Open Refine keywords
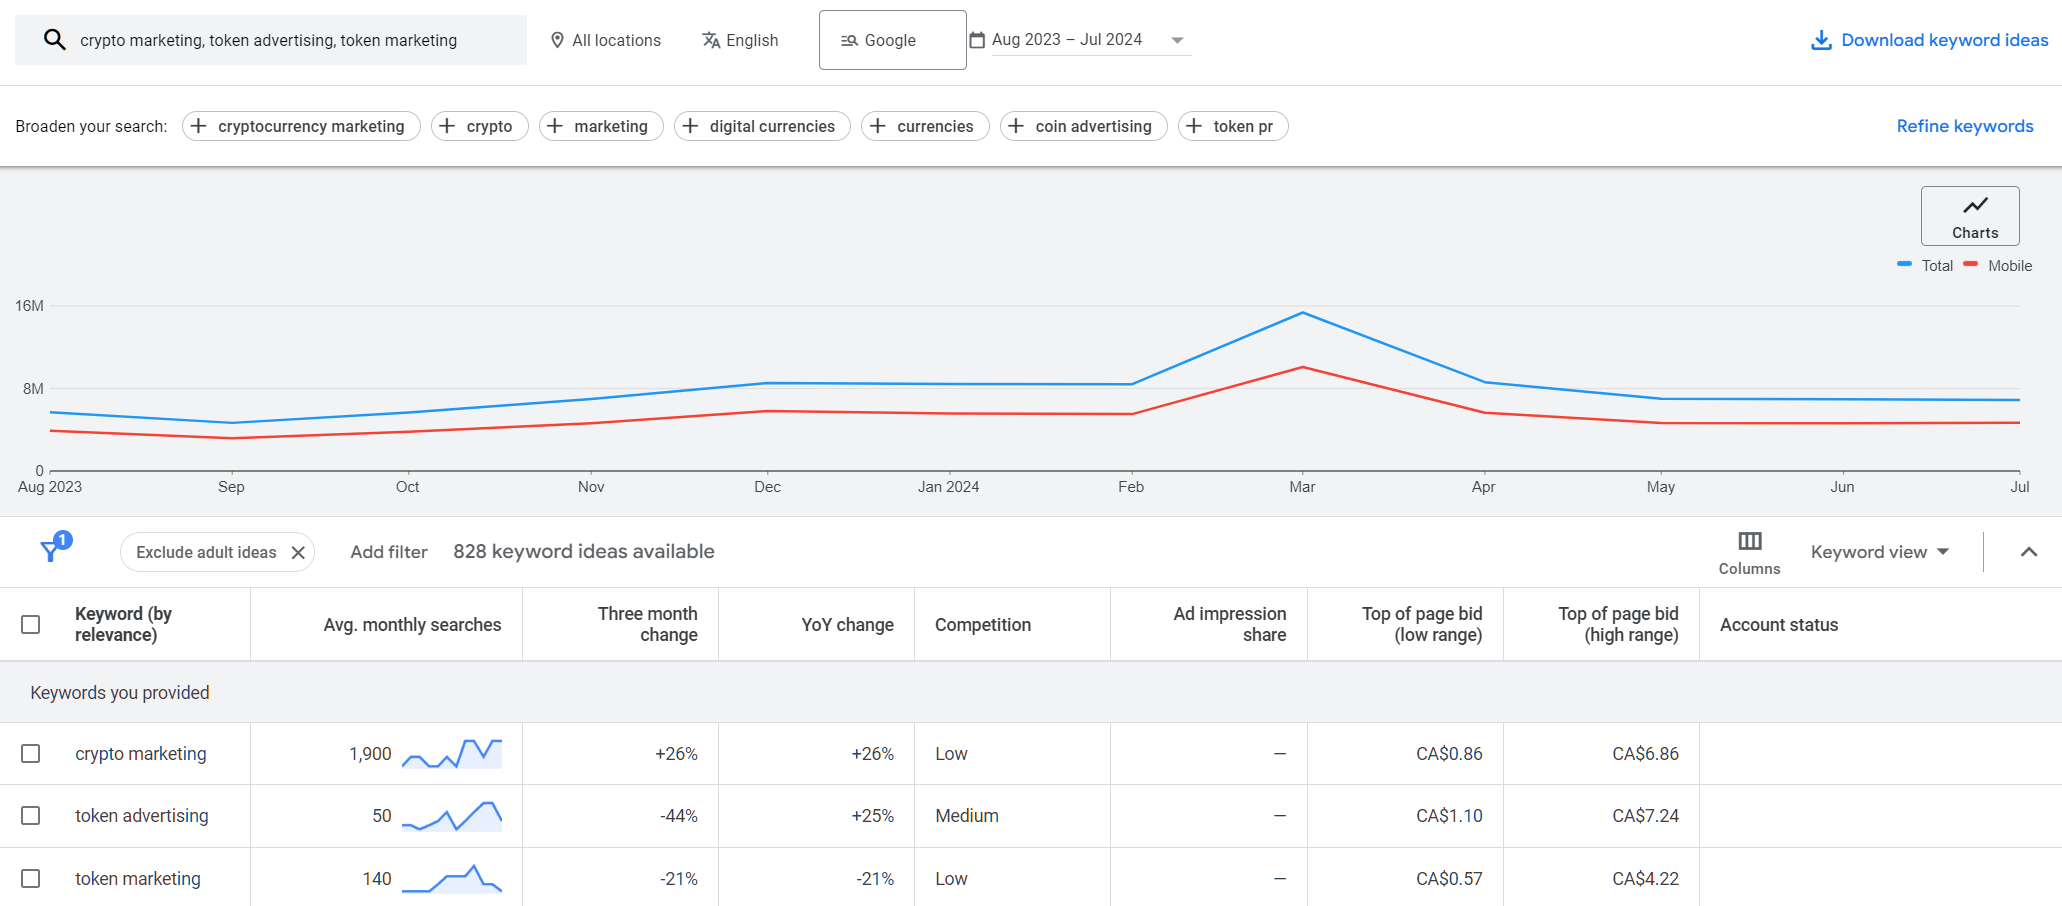Viewport: 2062px width, 906px height. pyautogui.click(x=1964, y=125)
